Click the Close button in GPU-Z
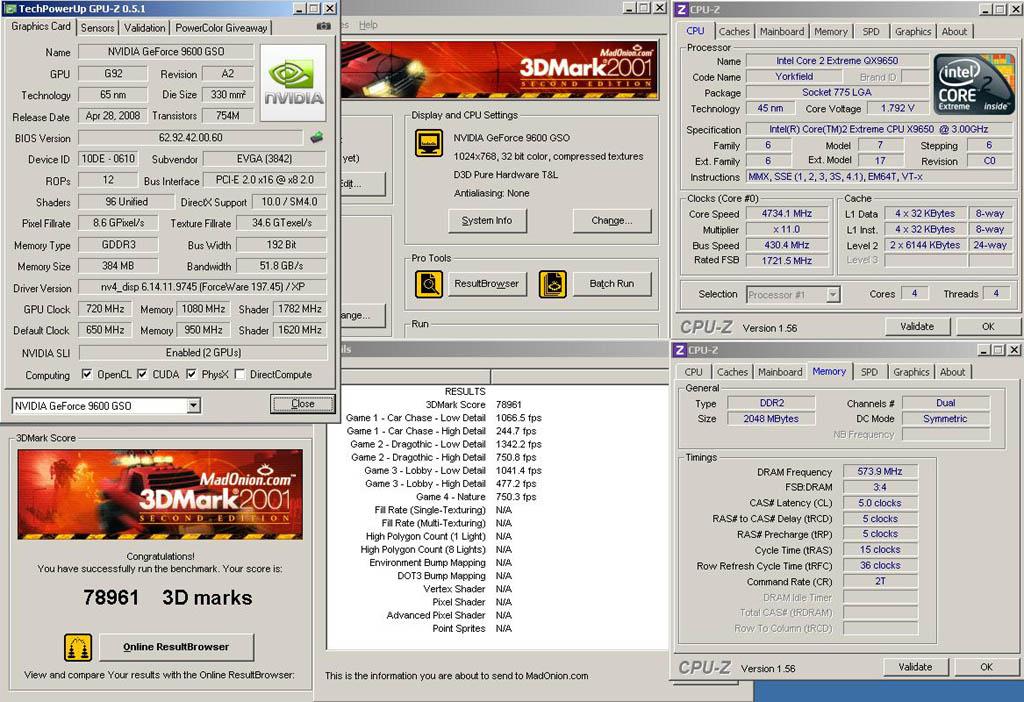Viewport: 1024px width, 702px height. pos(302,404)
